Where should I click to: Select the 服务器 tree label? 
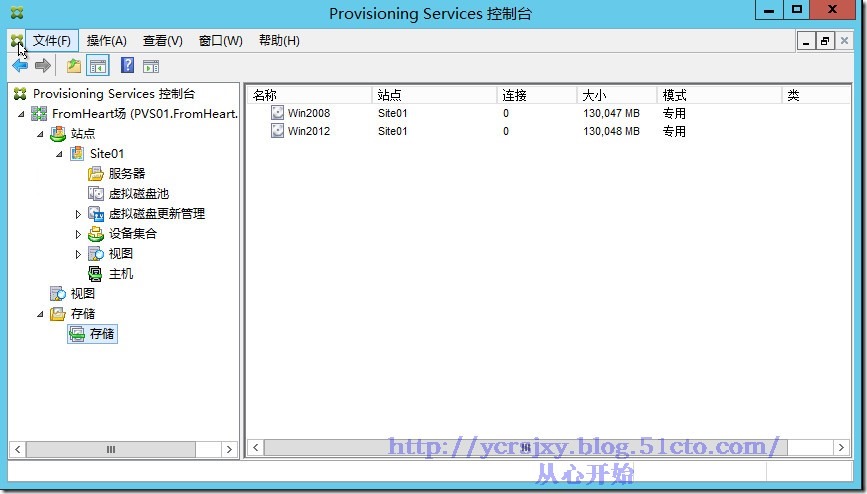(127, 174)
